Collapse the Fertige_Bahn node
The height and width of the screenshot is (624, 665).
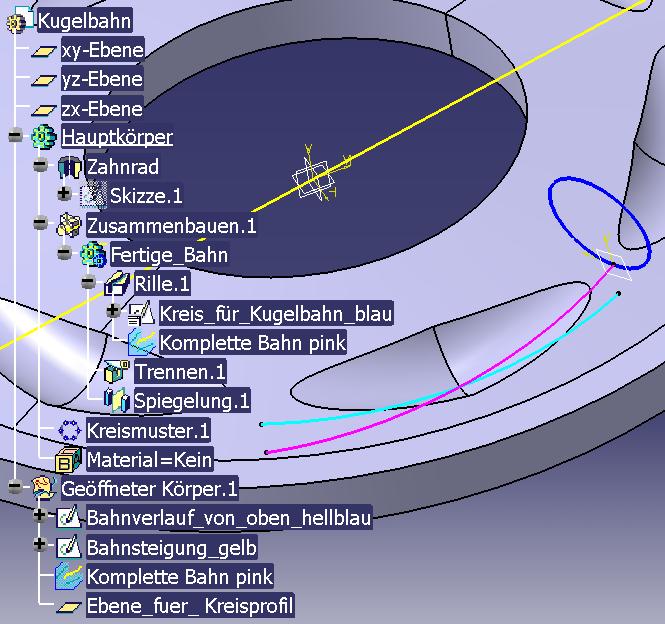[64, 252]
